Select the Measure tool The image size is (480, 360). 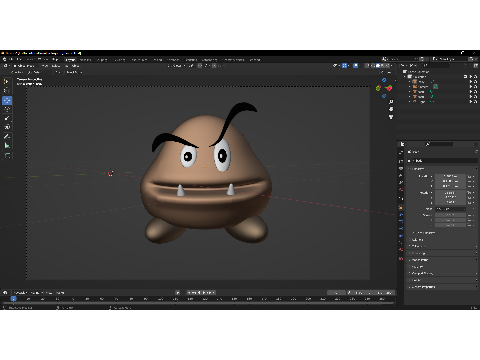[x=7, y=145]
